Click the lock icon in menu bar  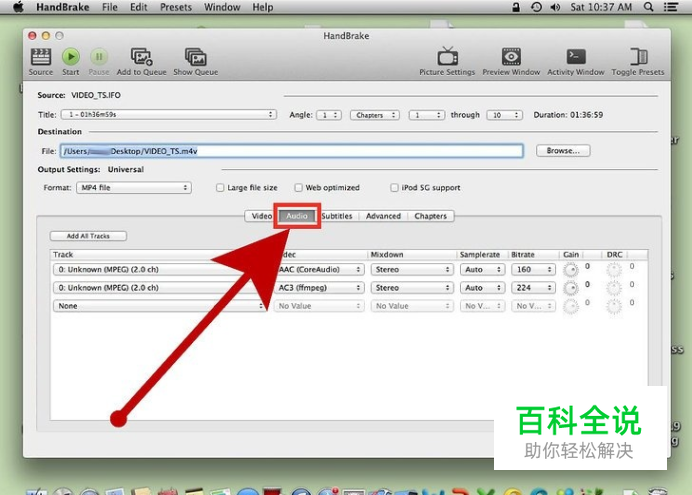point(516,7)
